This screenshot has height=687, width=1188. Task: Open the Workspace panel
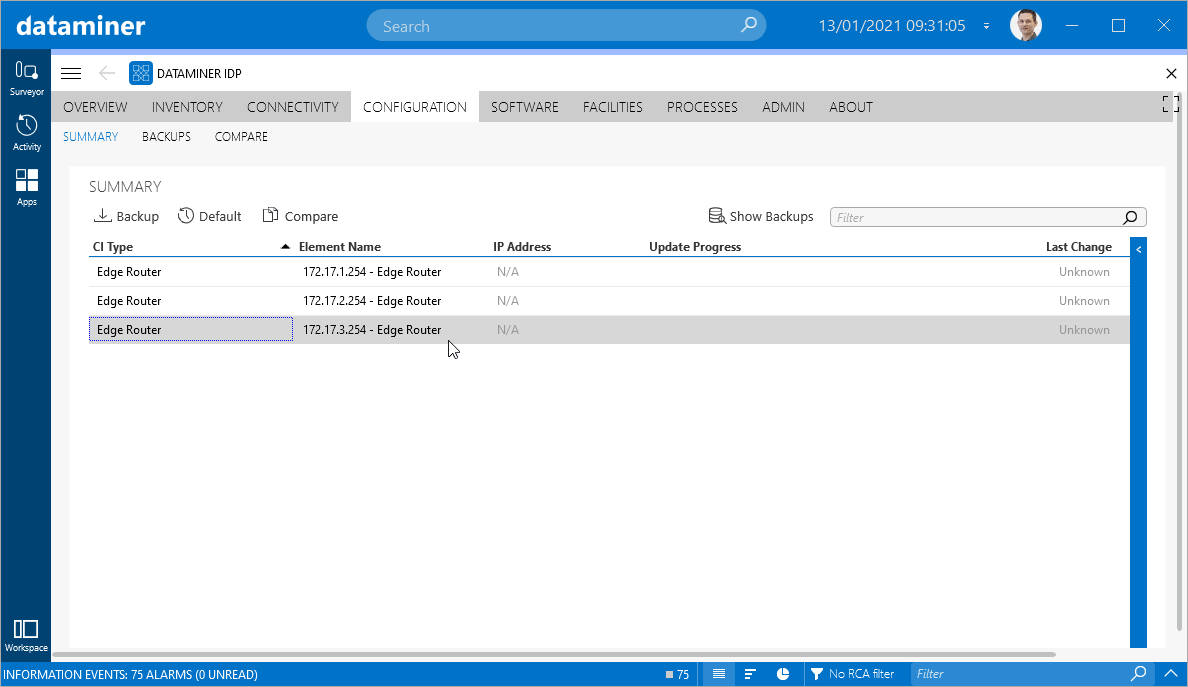click(x=27, y=635)
